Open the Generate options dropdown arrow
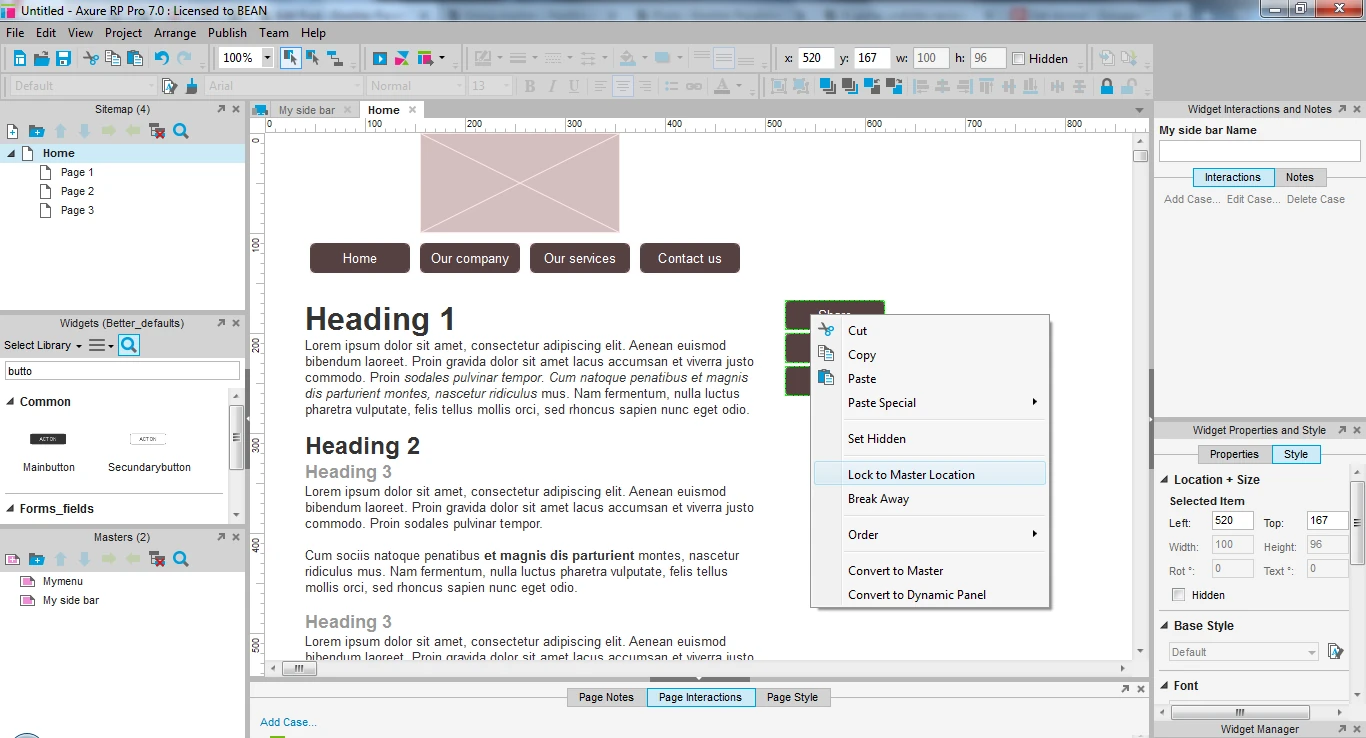Image resolution: width=1366 pixels, height=738 pixels. coord(442,58)
